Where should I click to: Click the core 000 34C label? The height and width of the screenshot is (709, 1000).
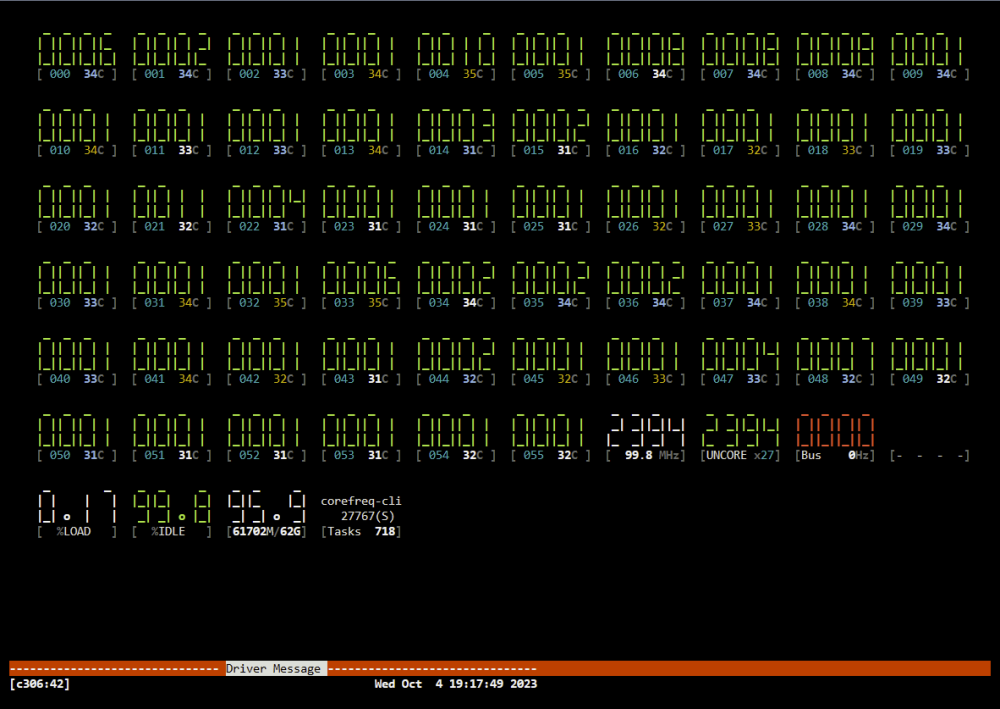[x=77, y=74]
